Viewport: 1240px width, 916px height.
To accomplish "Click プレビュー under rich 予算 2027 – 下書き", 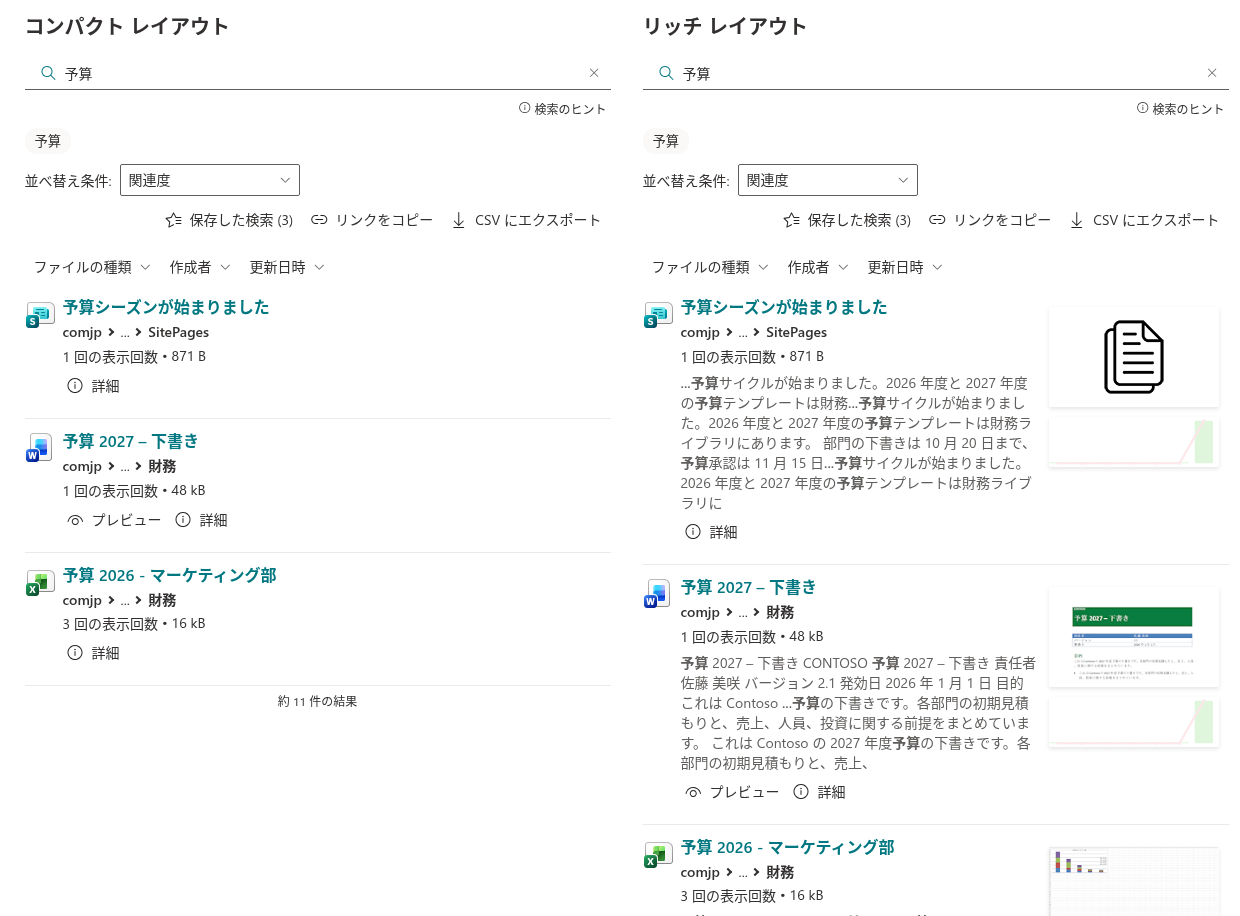I will (732, 792).
